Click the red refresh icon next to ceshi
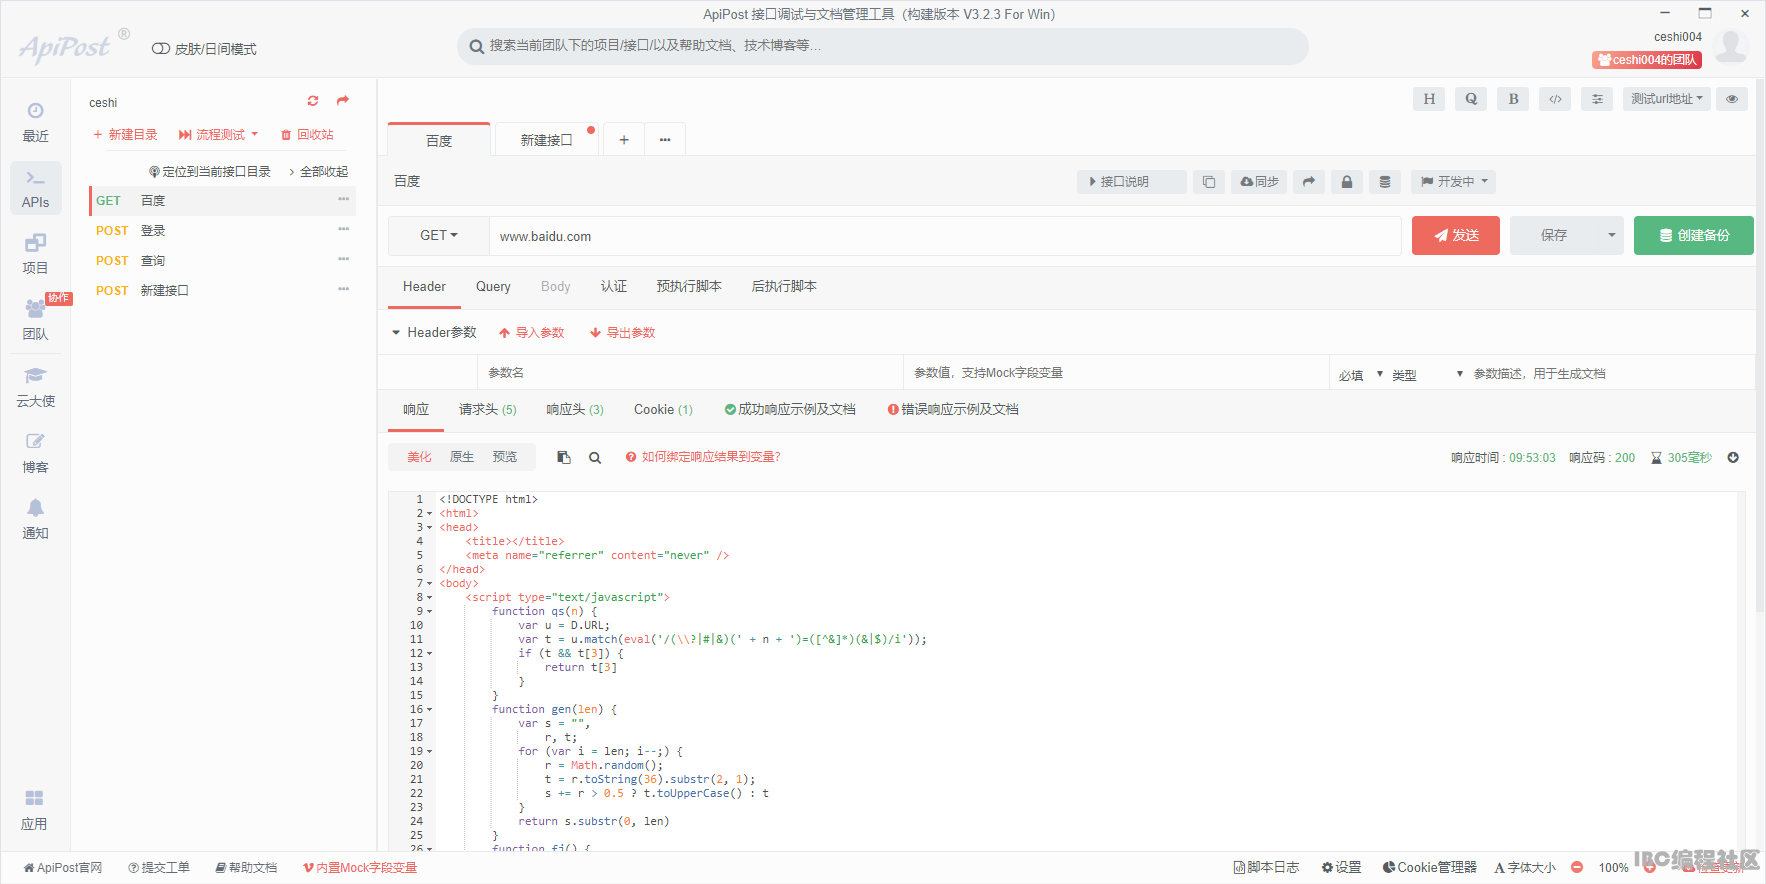 (313, 101)
